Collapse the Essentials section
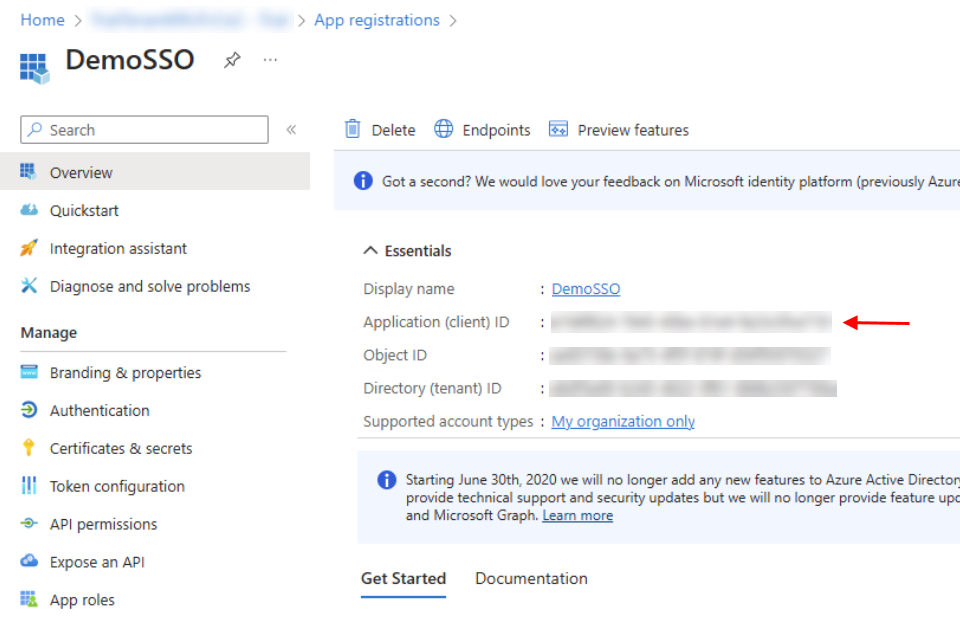 (x=371, y=251)
